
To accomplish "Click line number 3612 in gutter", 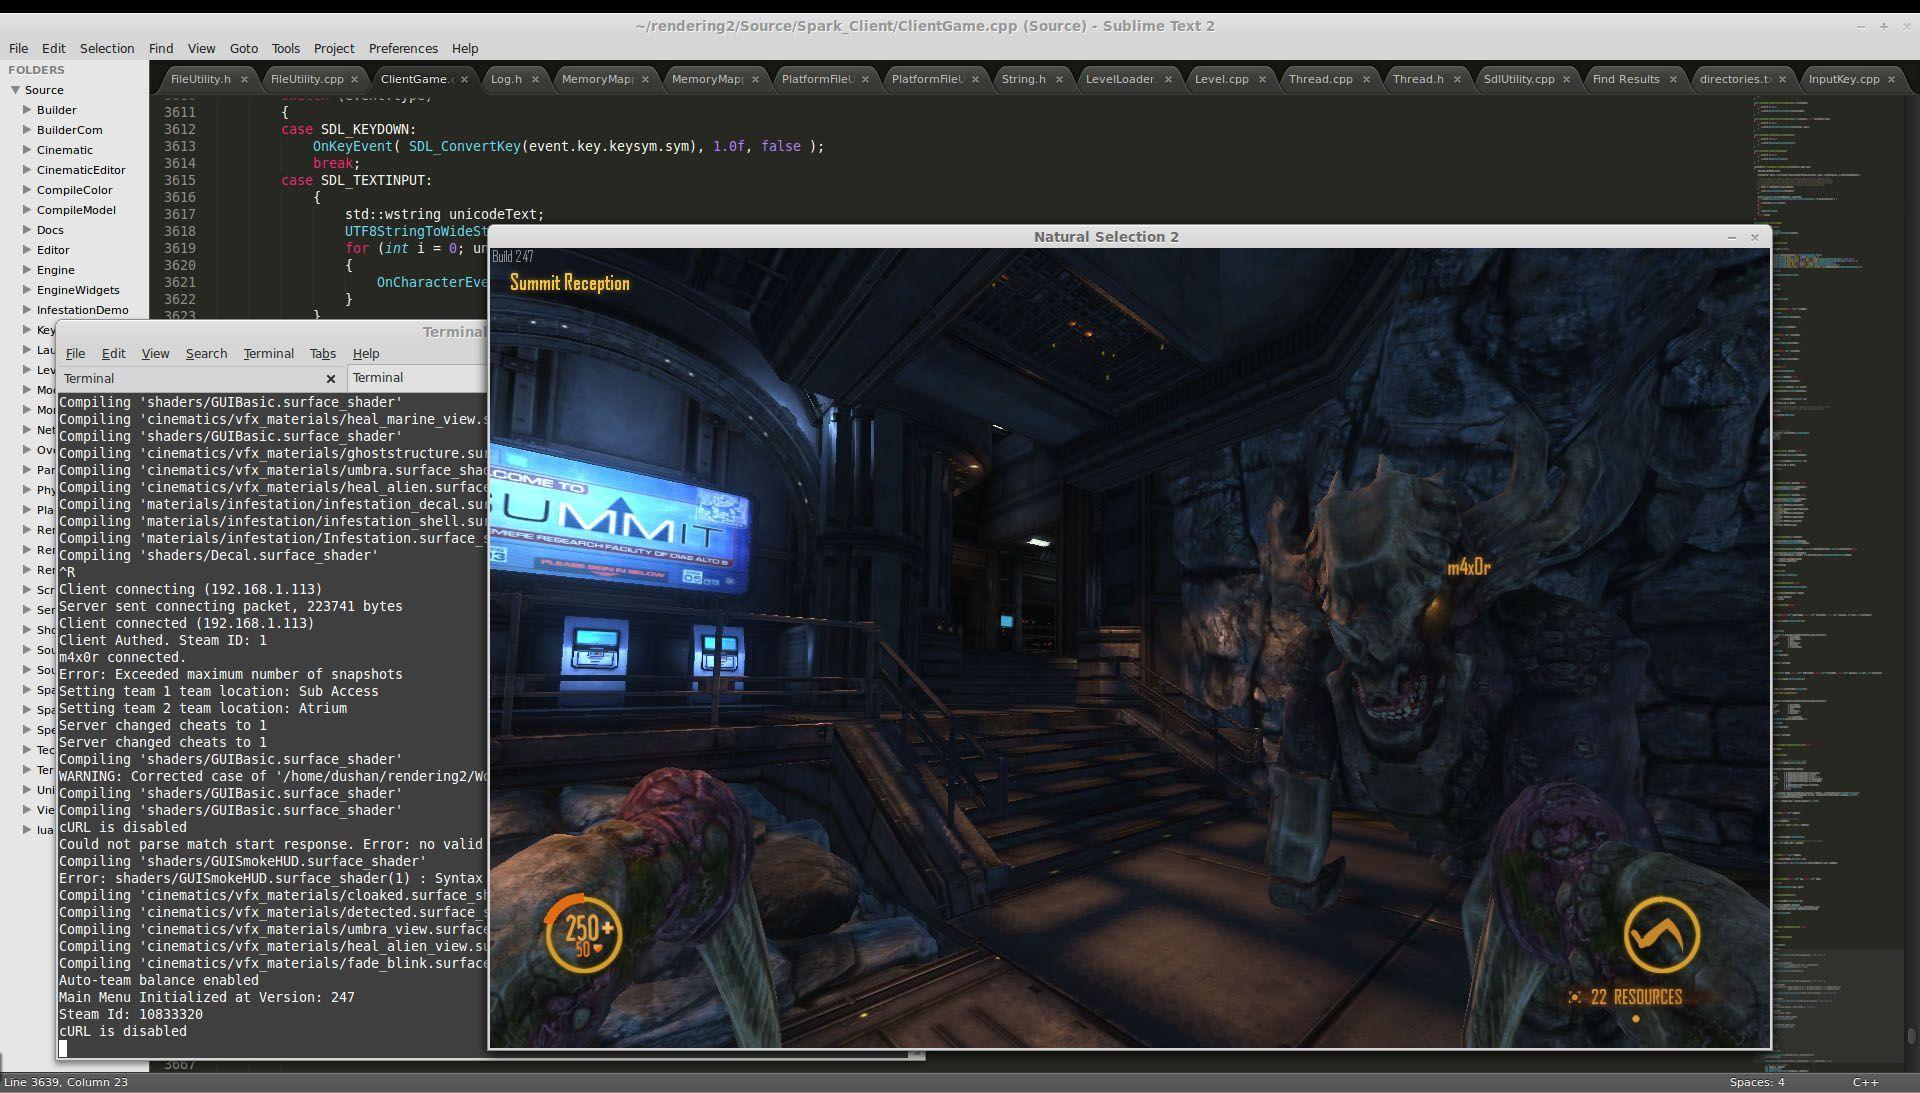I will tap(180, 129).
